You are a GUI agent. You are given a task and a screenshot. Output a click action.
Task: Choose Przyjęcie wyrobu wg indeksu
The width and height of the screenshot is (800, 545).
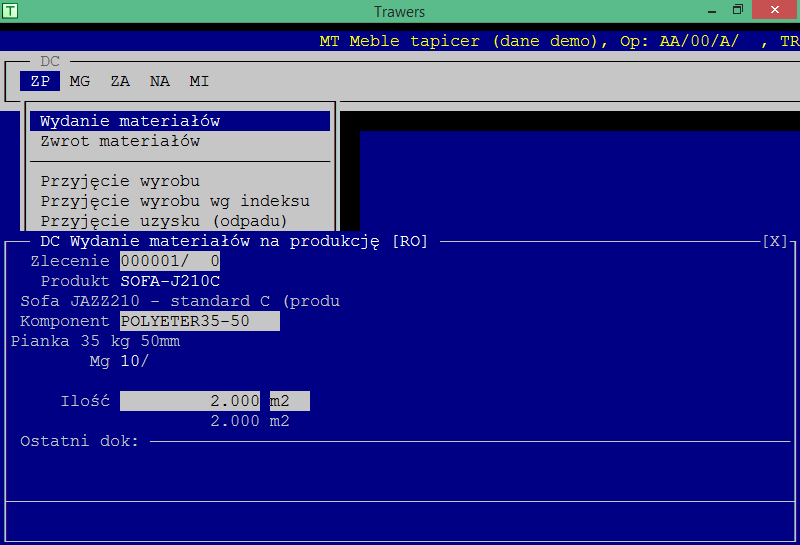click(180, 201)
